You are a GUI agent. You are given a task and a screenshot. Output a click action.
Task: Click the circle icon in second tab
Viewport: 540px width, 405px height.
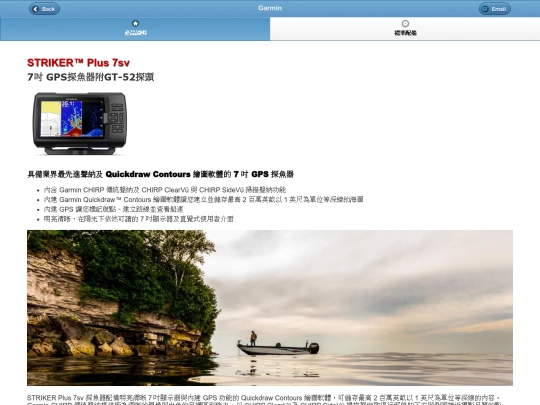(x=405, y=23)
